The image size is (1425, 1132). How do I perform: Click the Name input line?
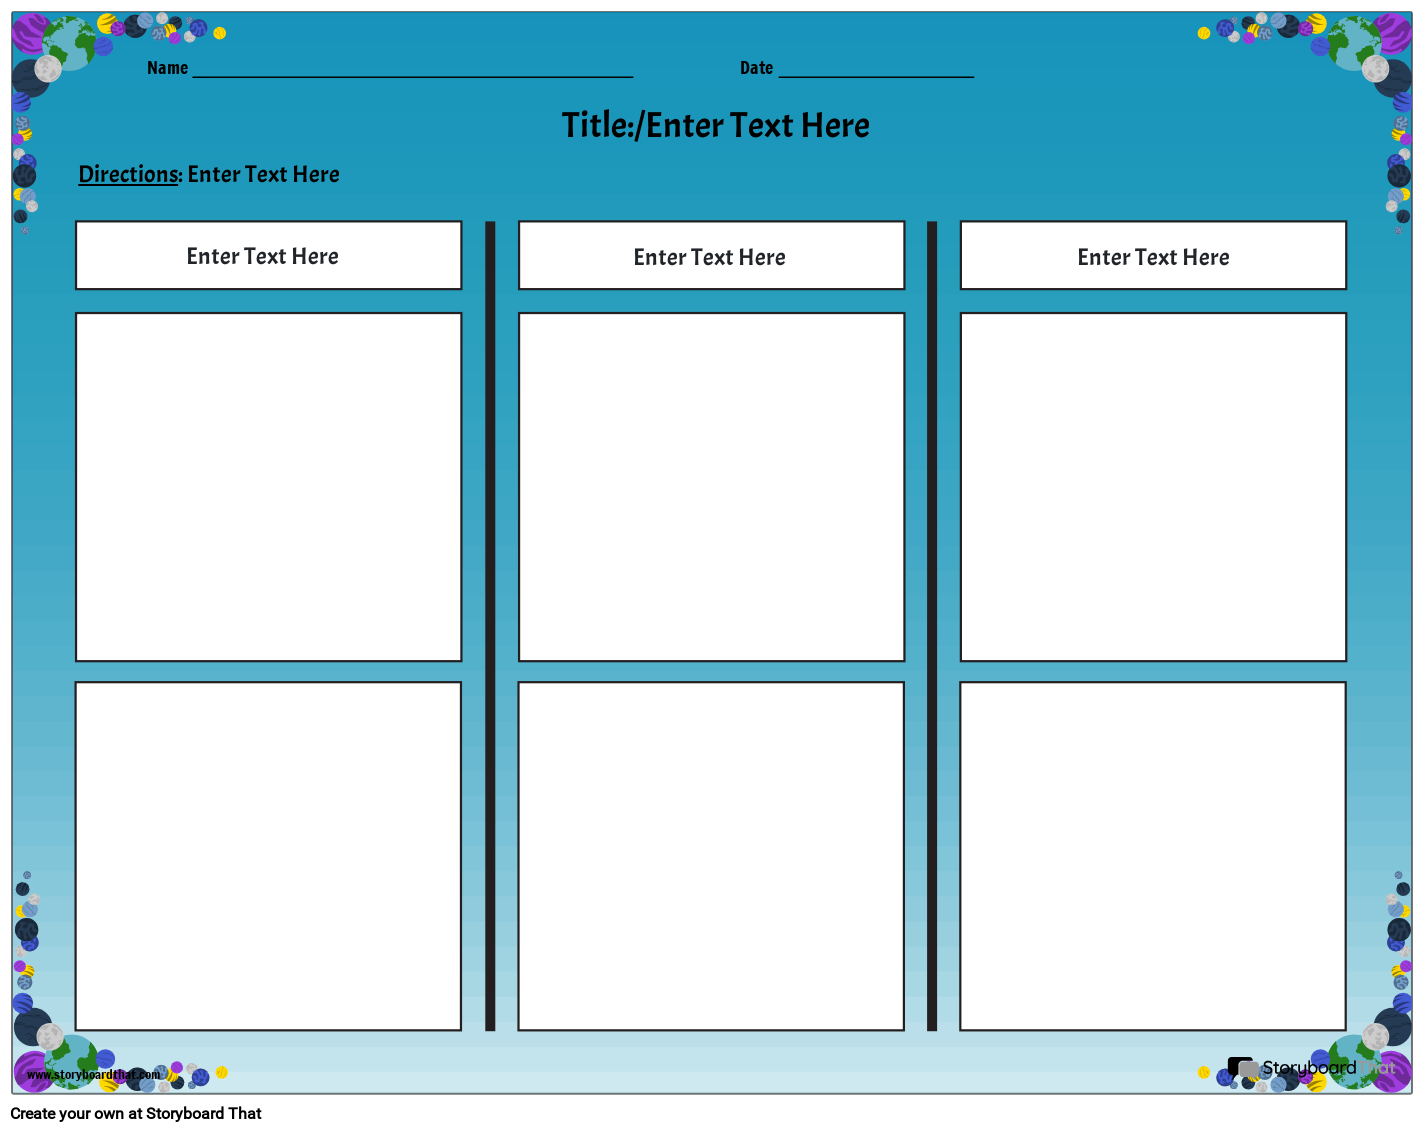click(x=412, y=68)
